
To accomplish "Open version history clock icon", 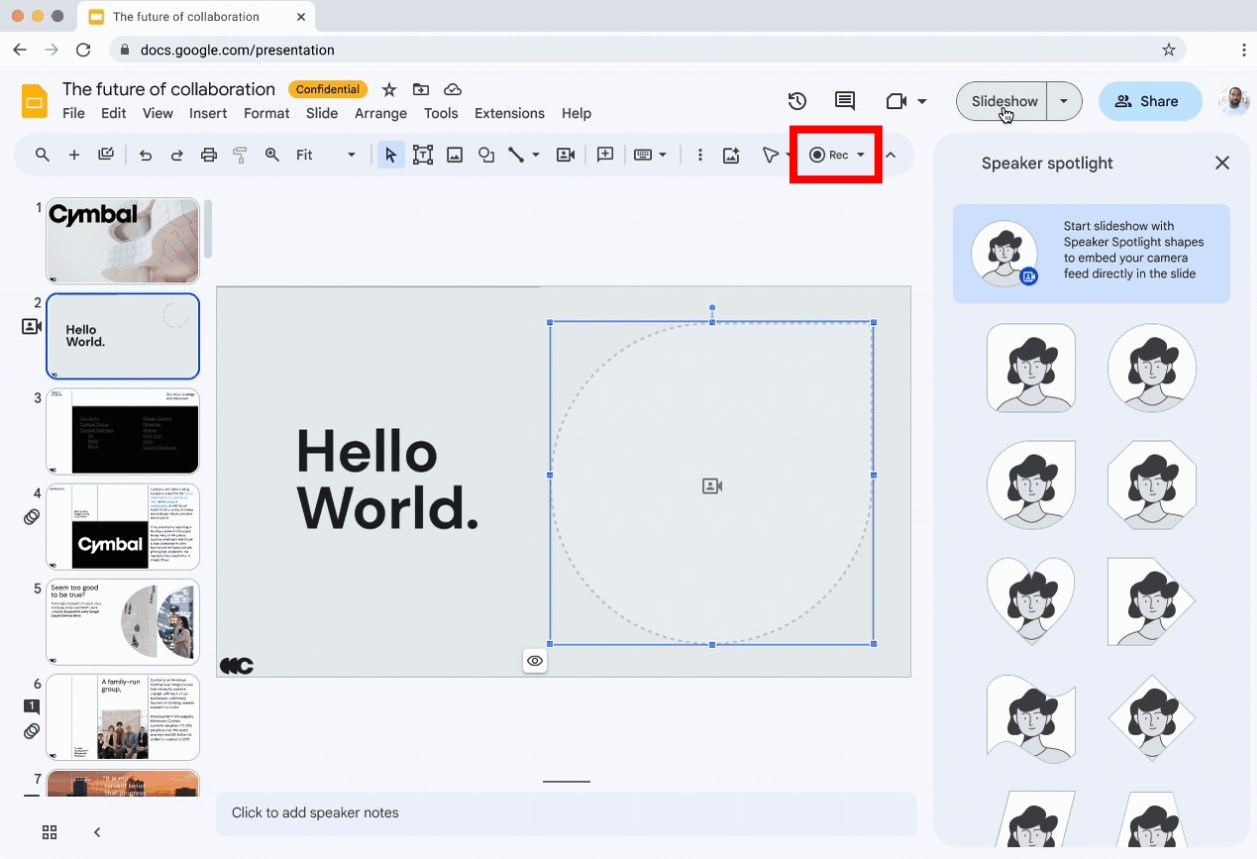I will point(797,101).
